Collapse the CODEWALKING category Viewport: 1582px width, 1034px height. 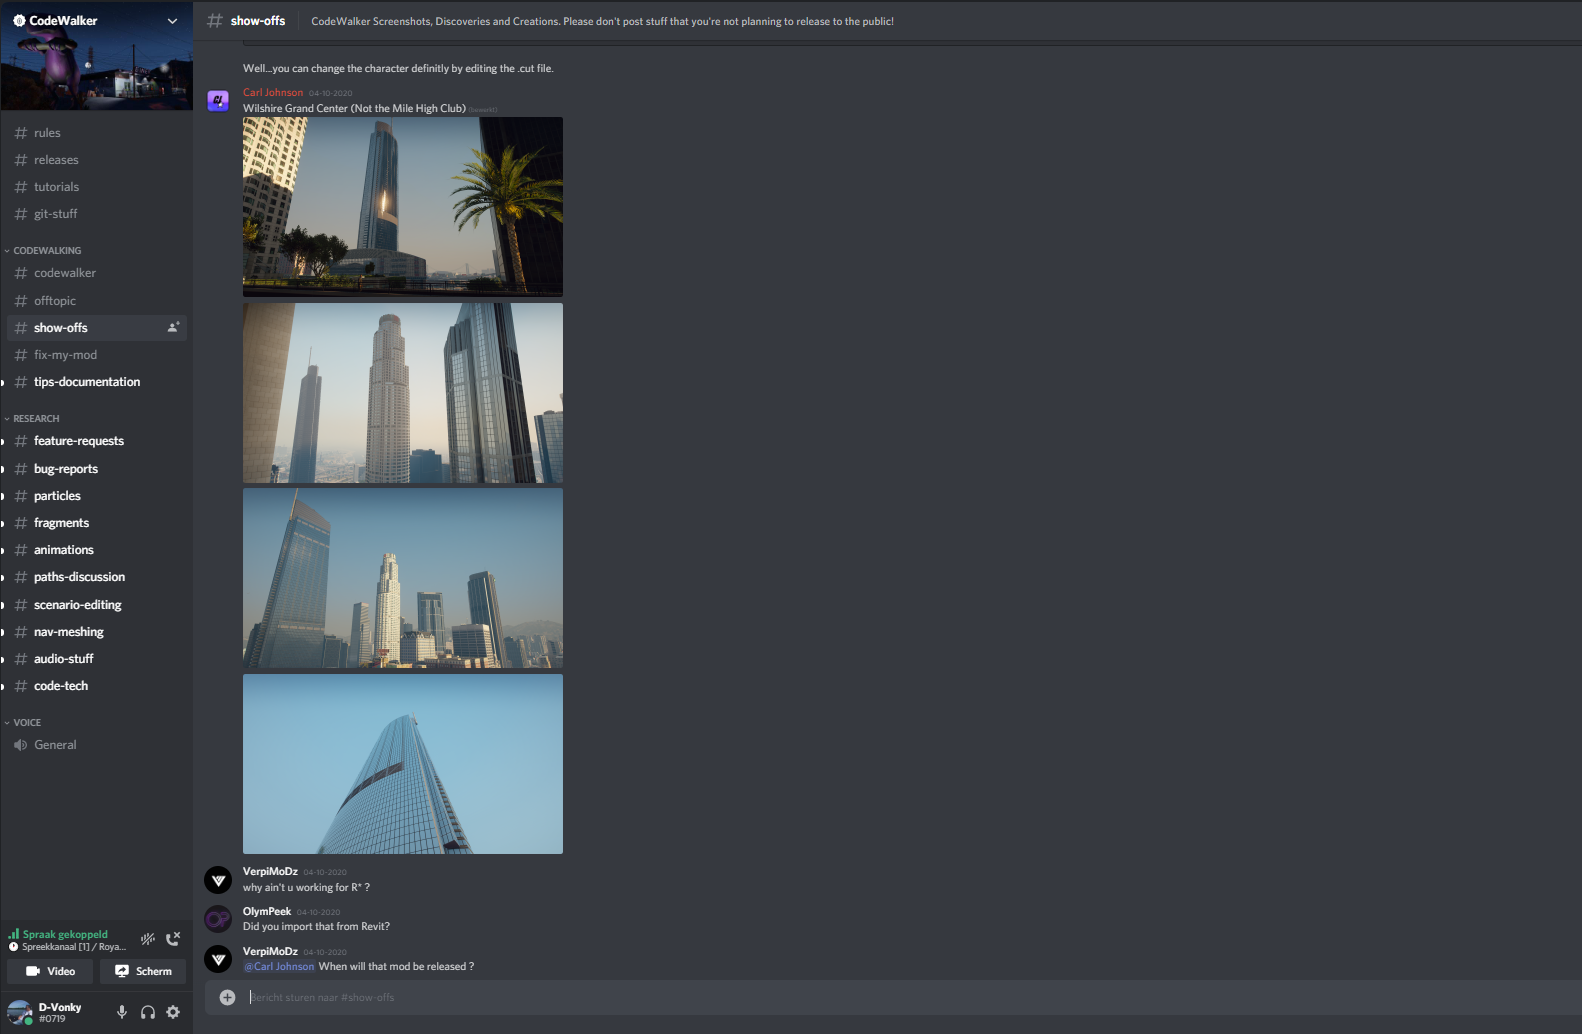47,251
